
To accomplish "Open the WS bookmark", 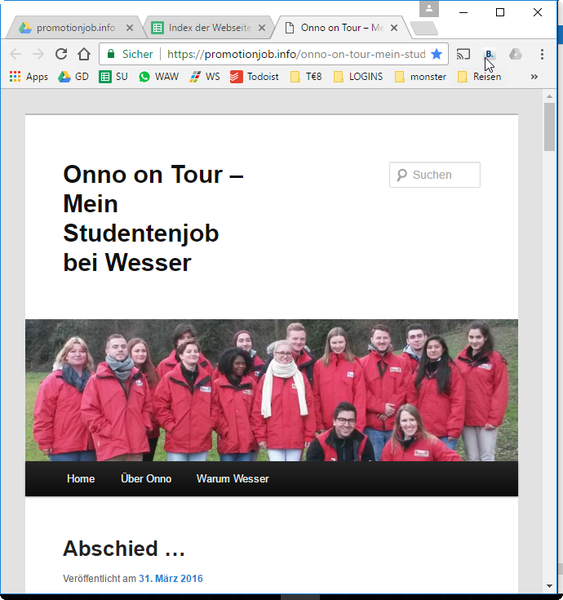I will 205,77.
